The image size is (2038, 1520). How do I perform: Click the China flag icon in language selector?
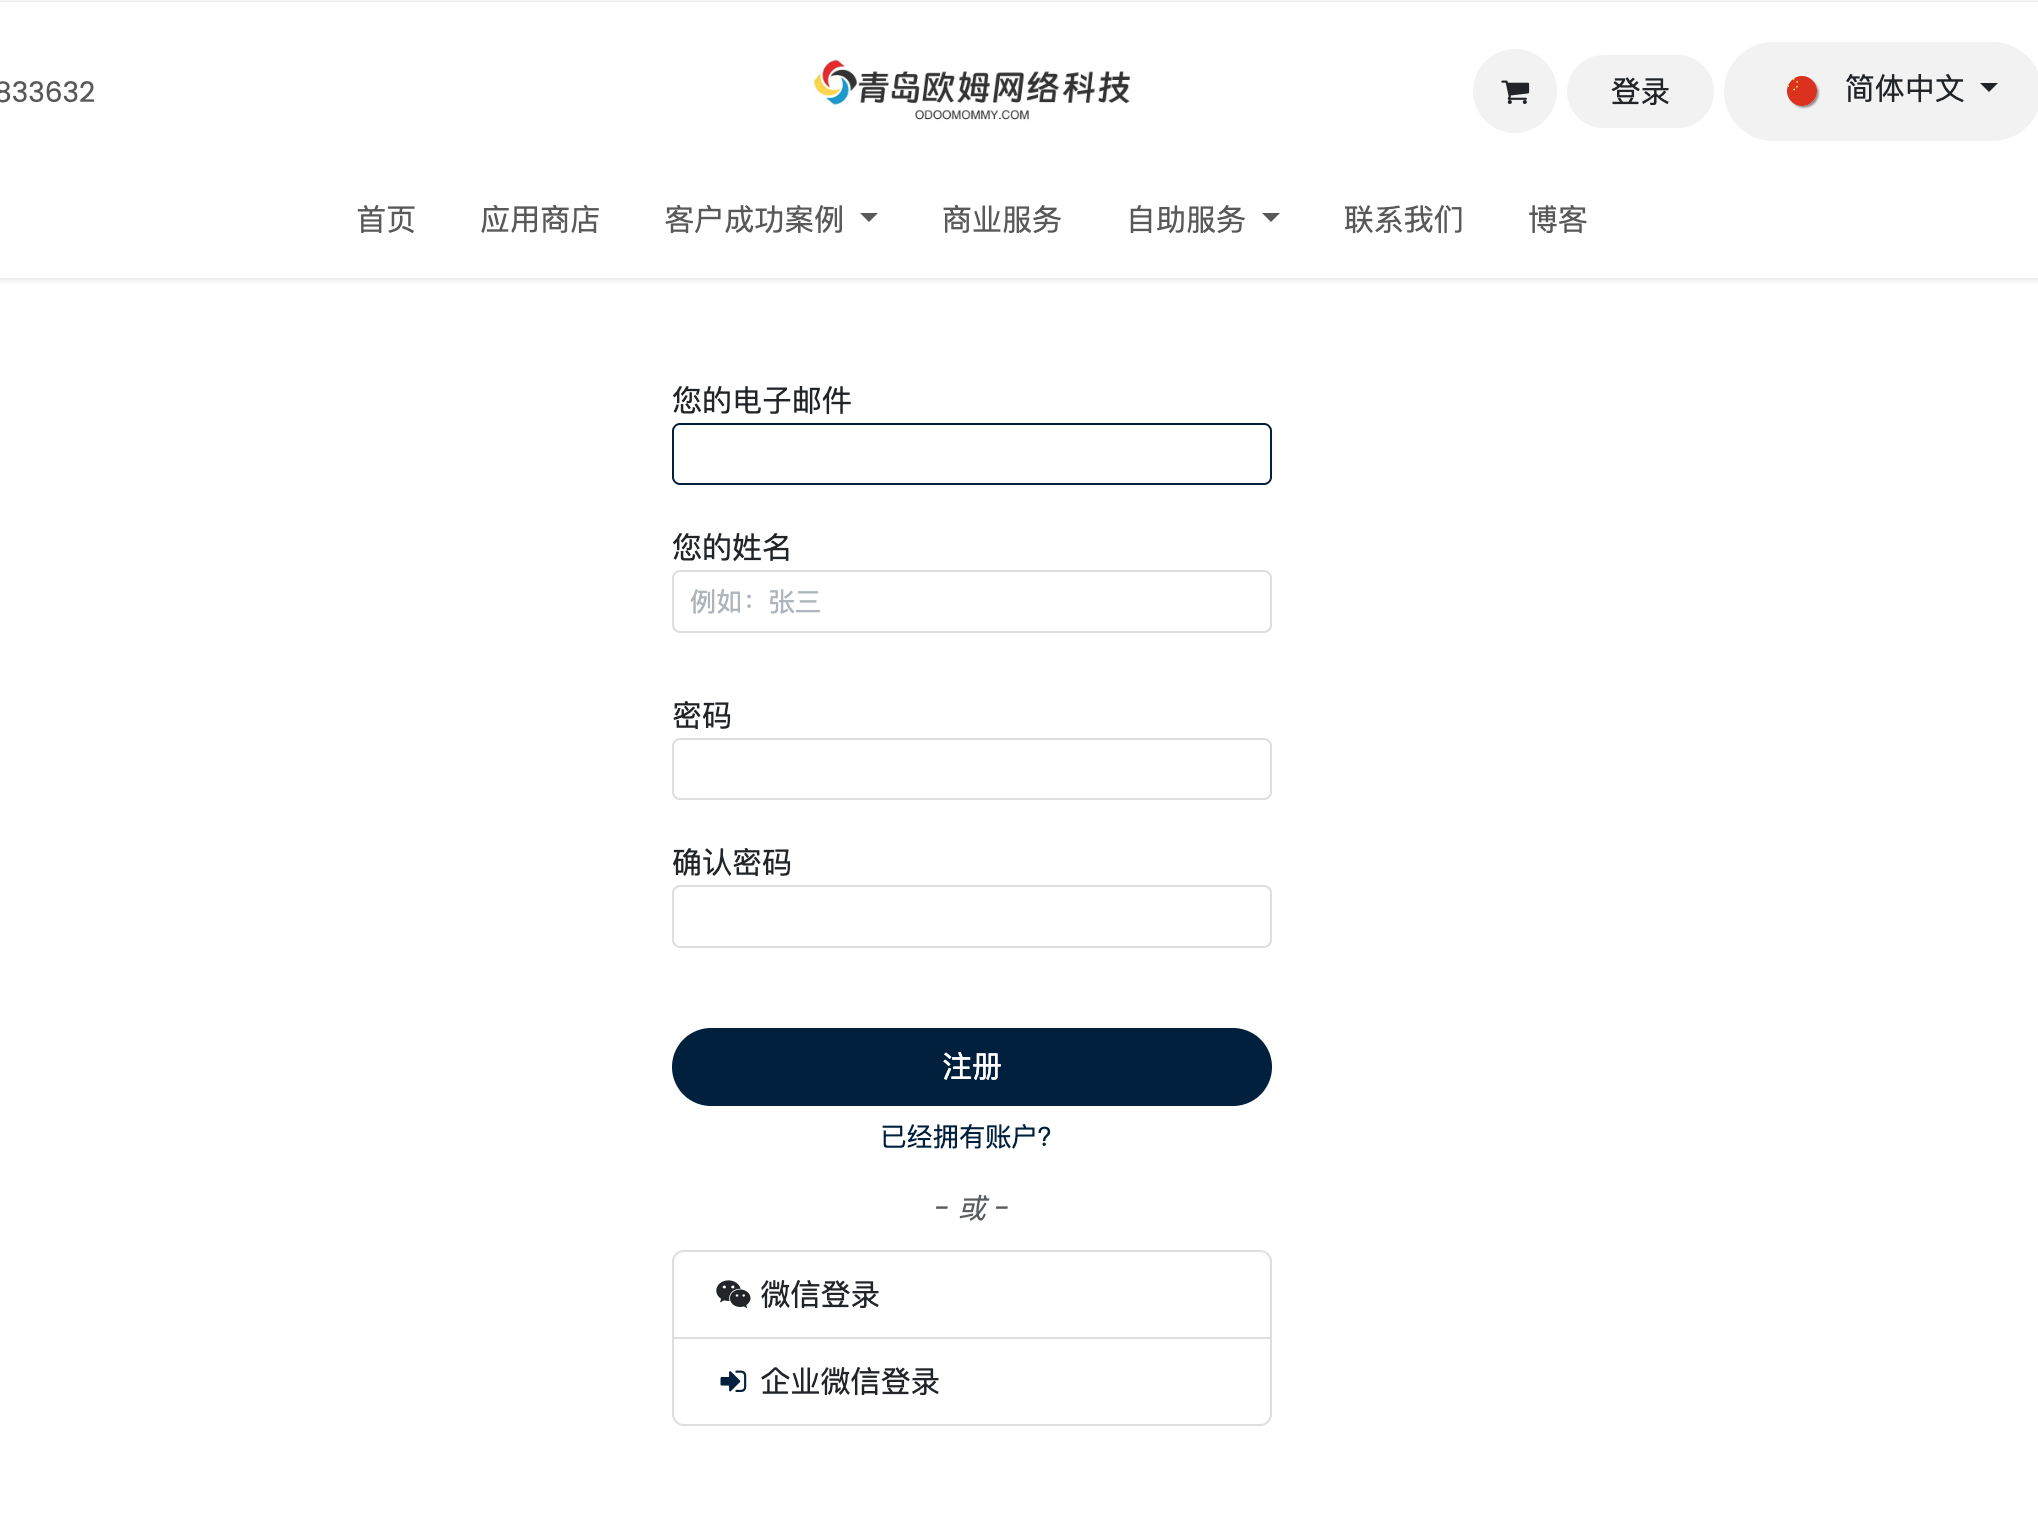click(1802, 89)
